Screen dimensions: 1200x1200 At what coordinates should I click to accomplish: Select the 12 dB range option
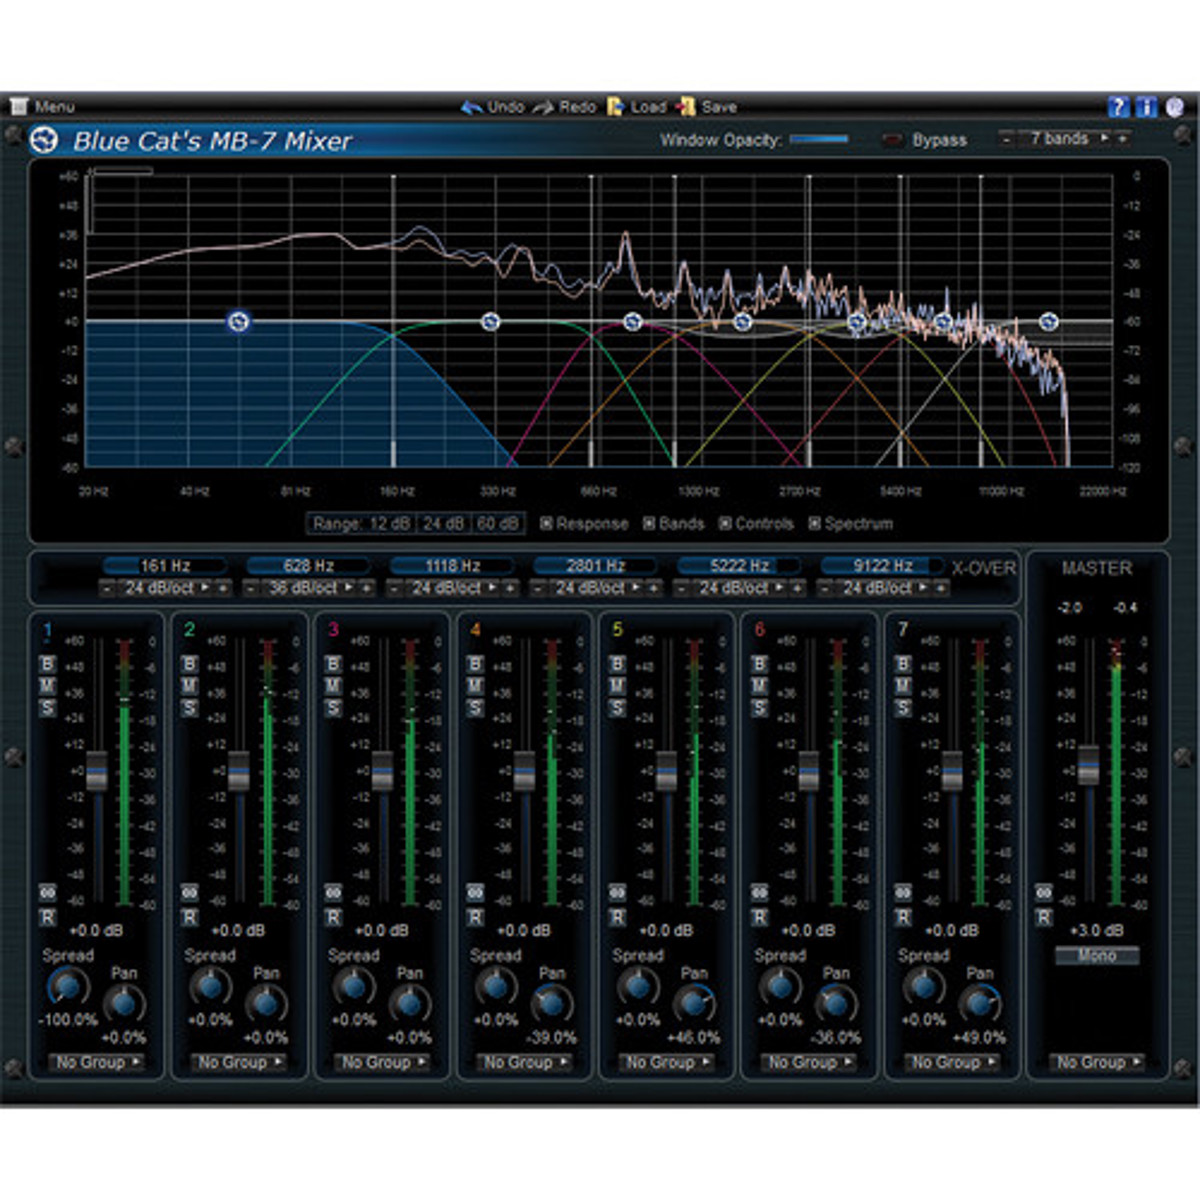(x=390, y=523)
